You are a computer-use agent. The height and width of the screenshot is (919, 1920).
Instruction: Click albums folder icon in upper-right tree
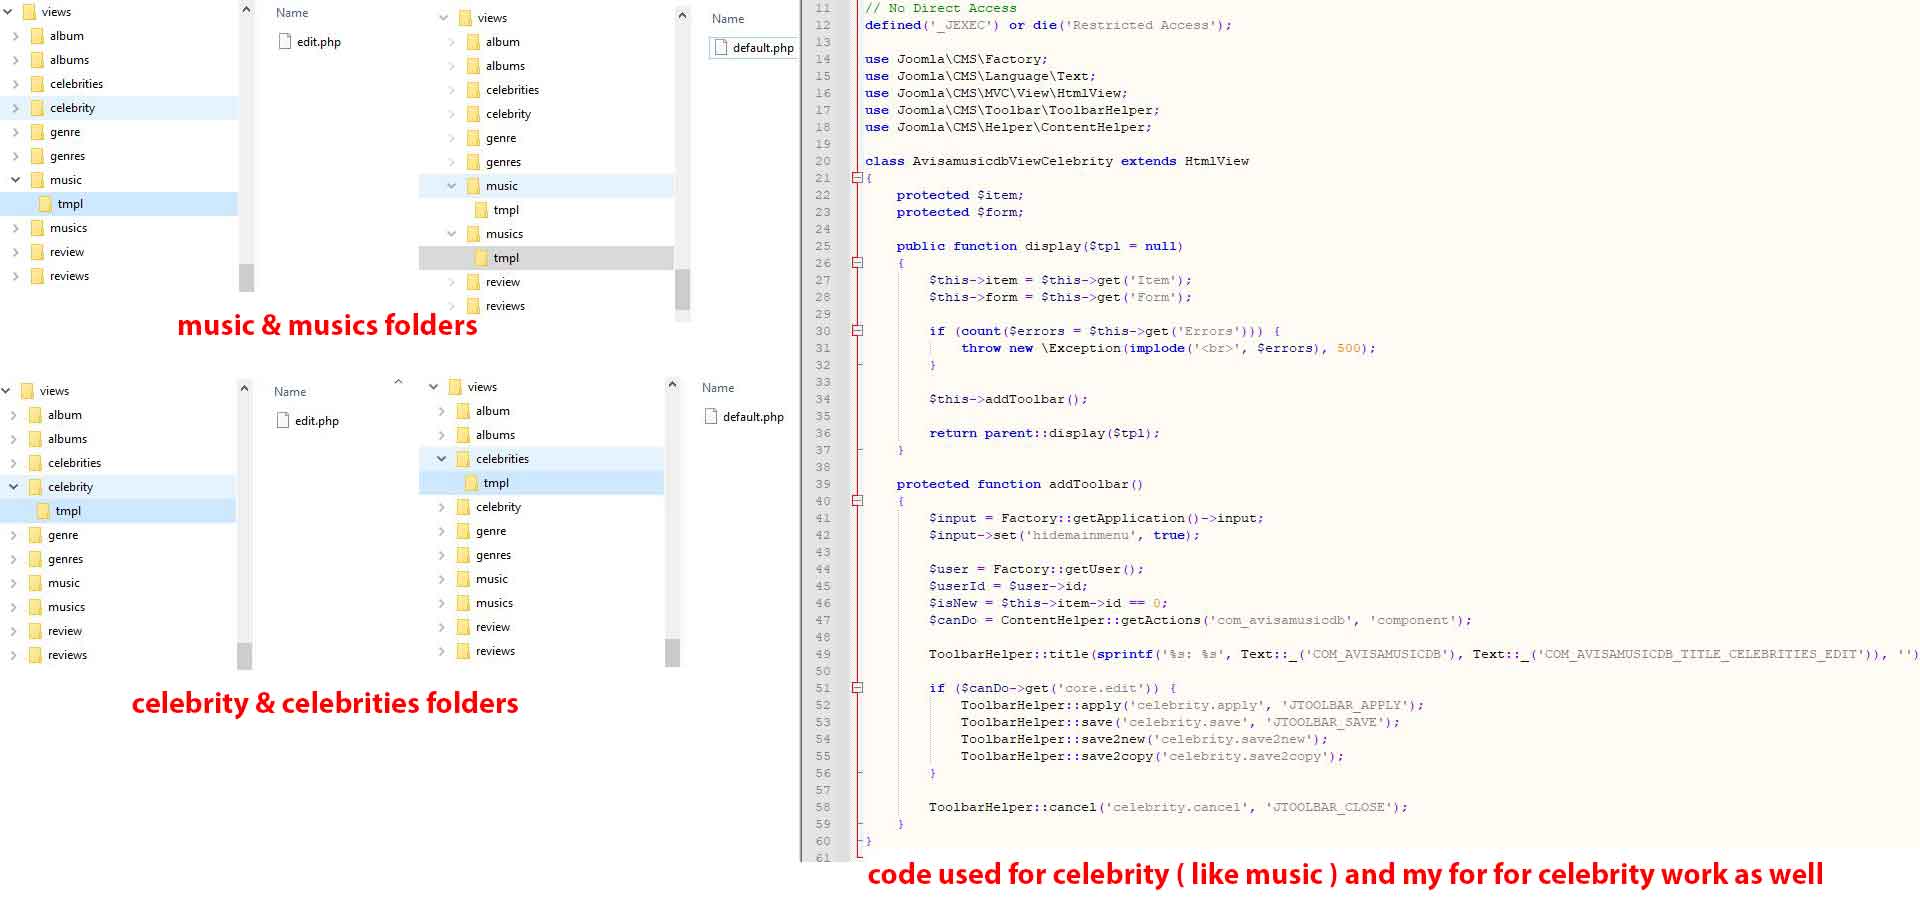[473, 66]
